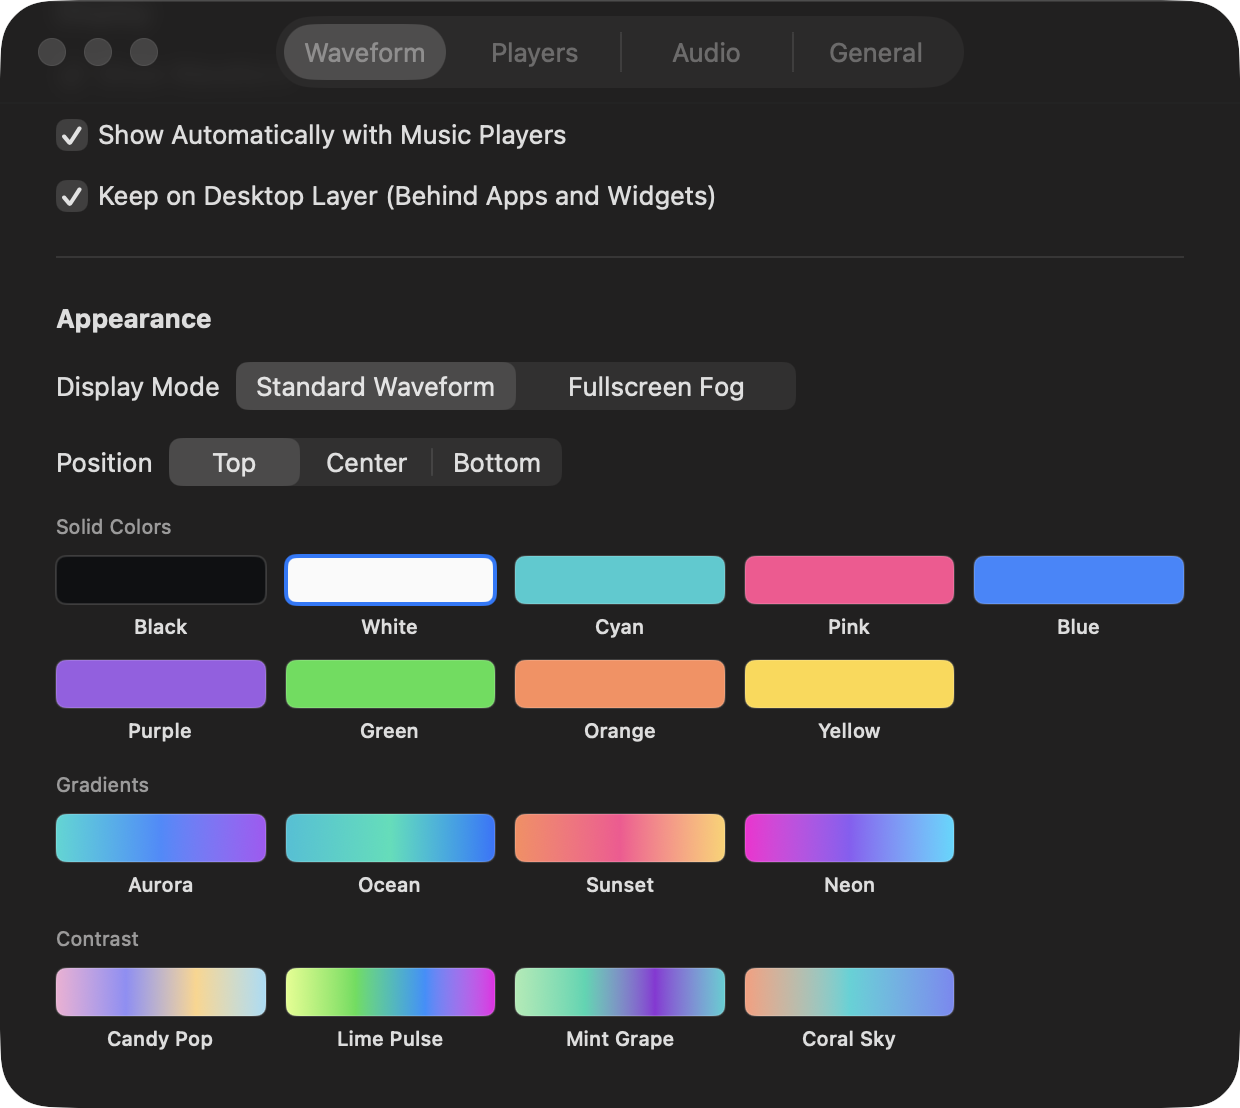Image resolution: width=1240 pixels, height=1108 pixels.
Task: Minimize the settings window
Action: click(x=98, y=52)
